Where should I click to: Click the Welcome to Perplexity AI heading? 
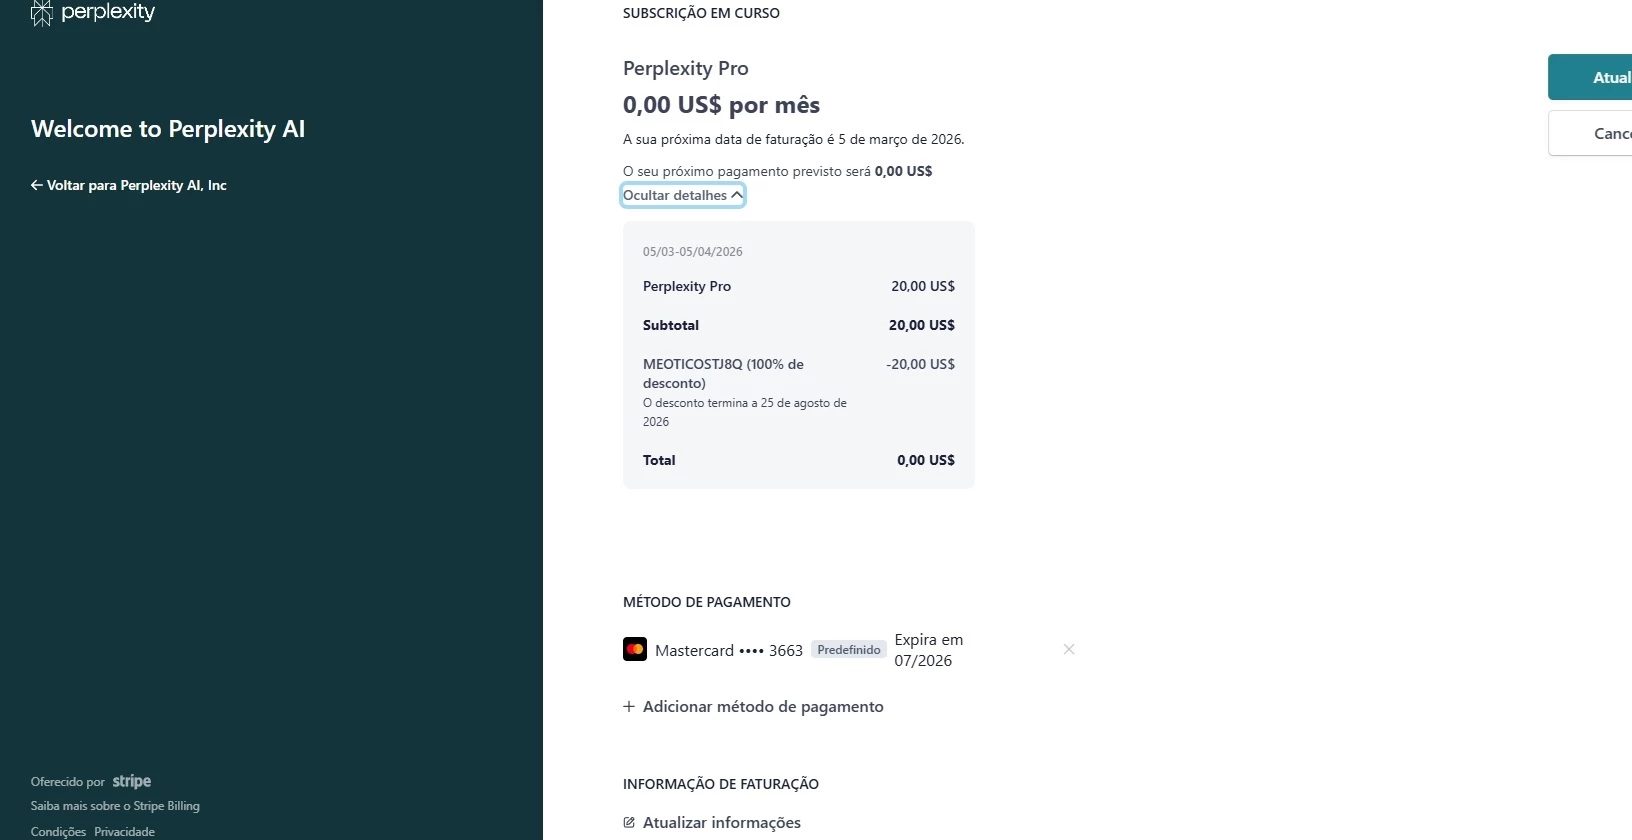coord(168,129)
